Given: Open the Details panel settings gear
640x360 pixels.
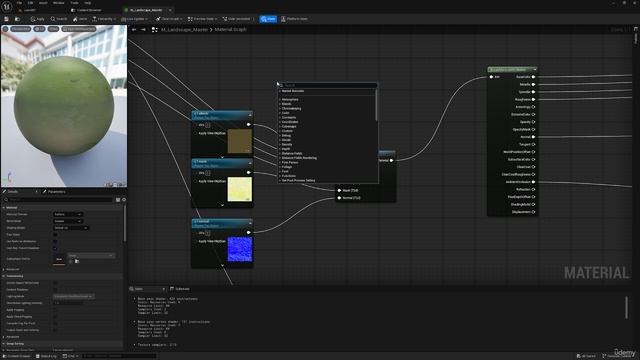Looking at the screenshot, I should [x=124, y=200].
